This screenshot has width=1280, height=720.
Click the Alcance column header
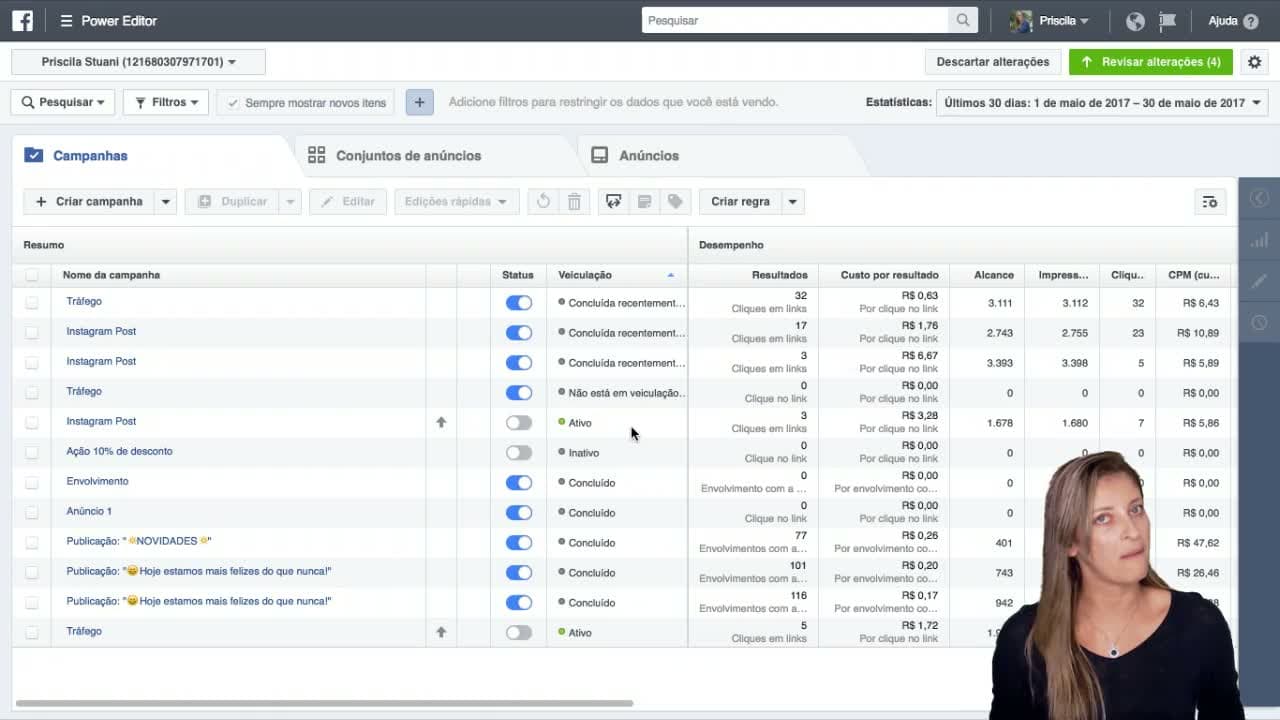click(x=994, y=275)
